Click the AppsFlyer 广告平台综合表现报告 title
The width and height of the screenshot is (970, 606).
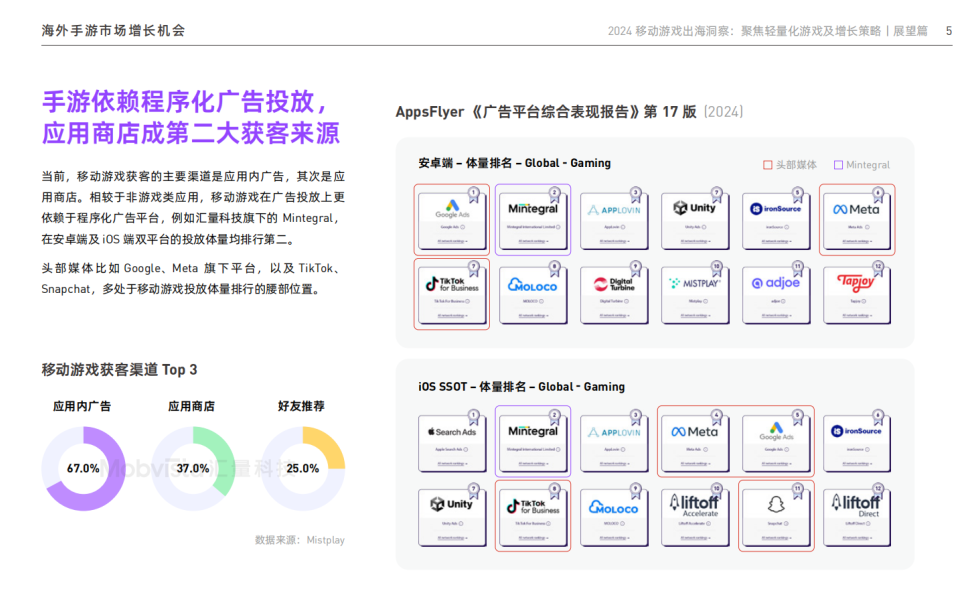click(546, 112)
